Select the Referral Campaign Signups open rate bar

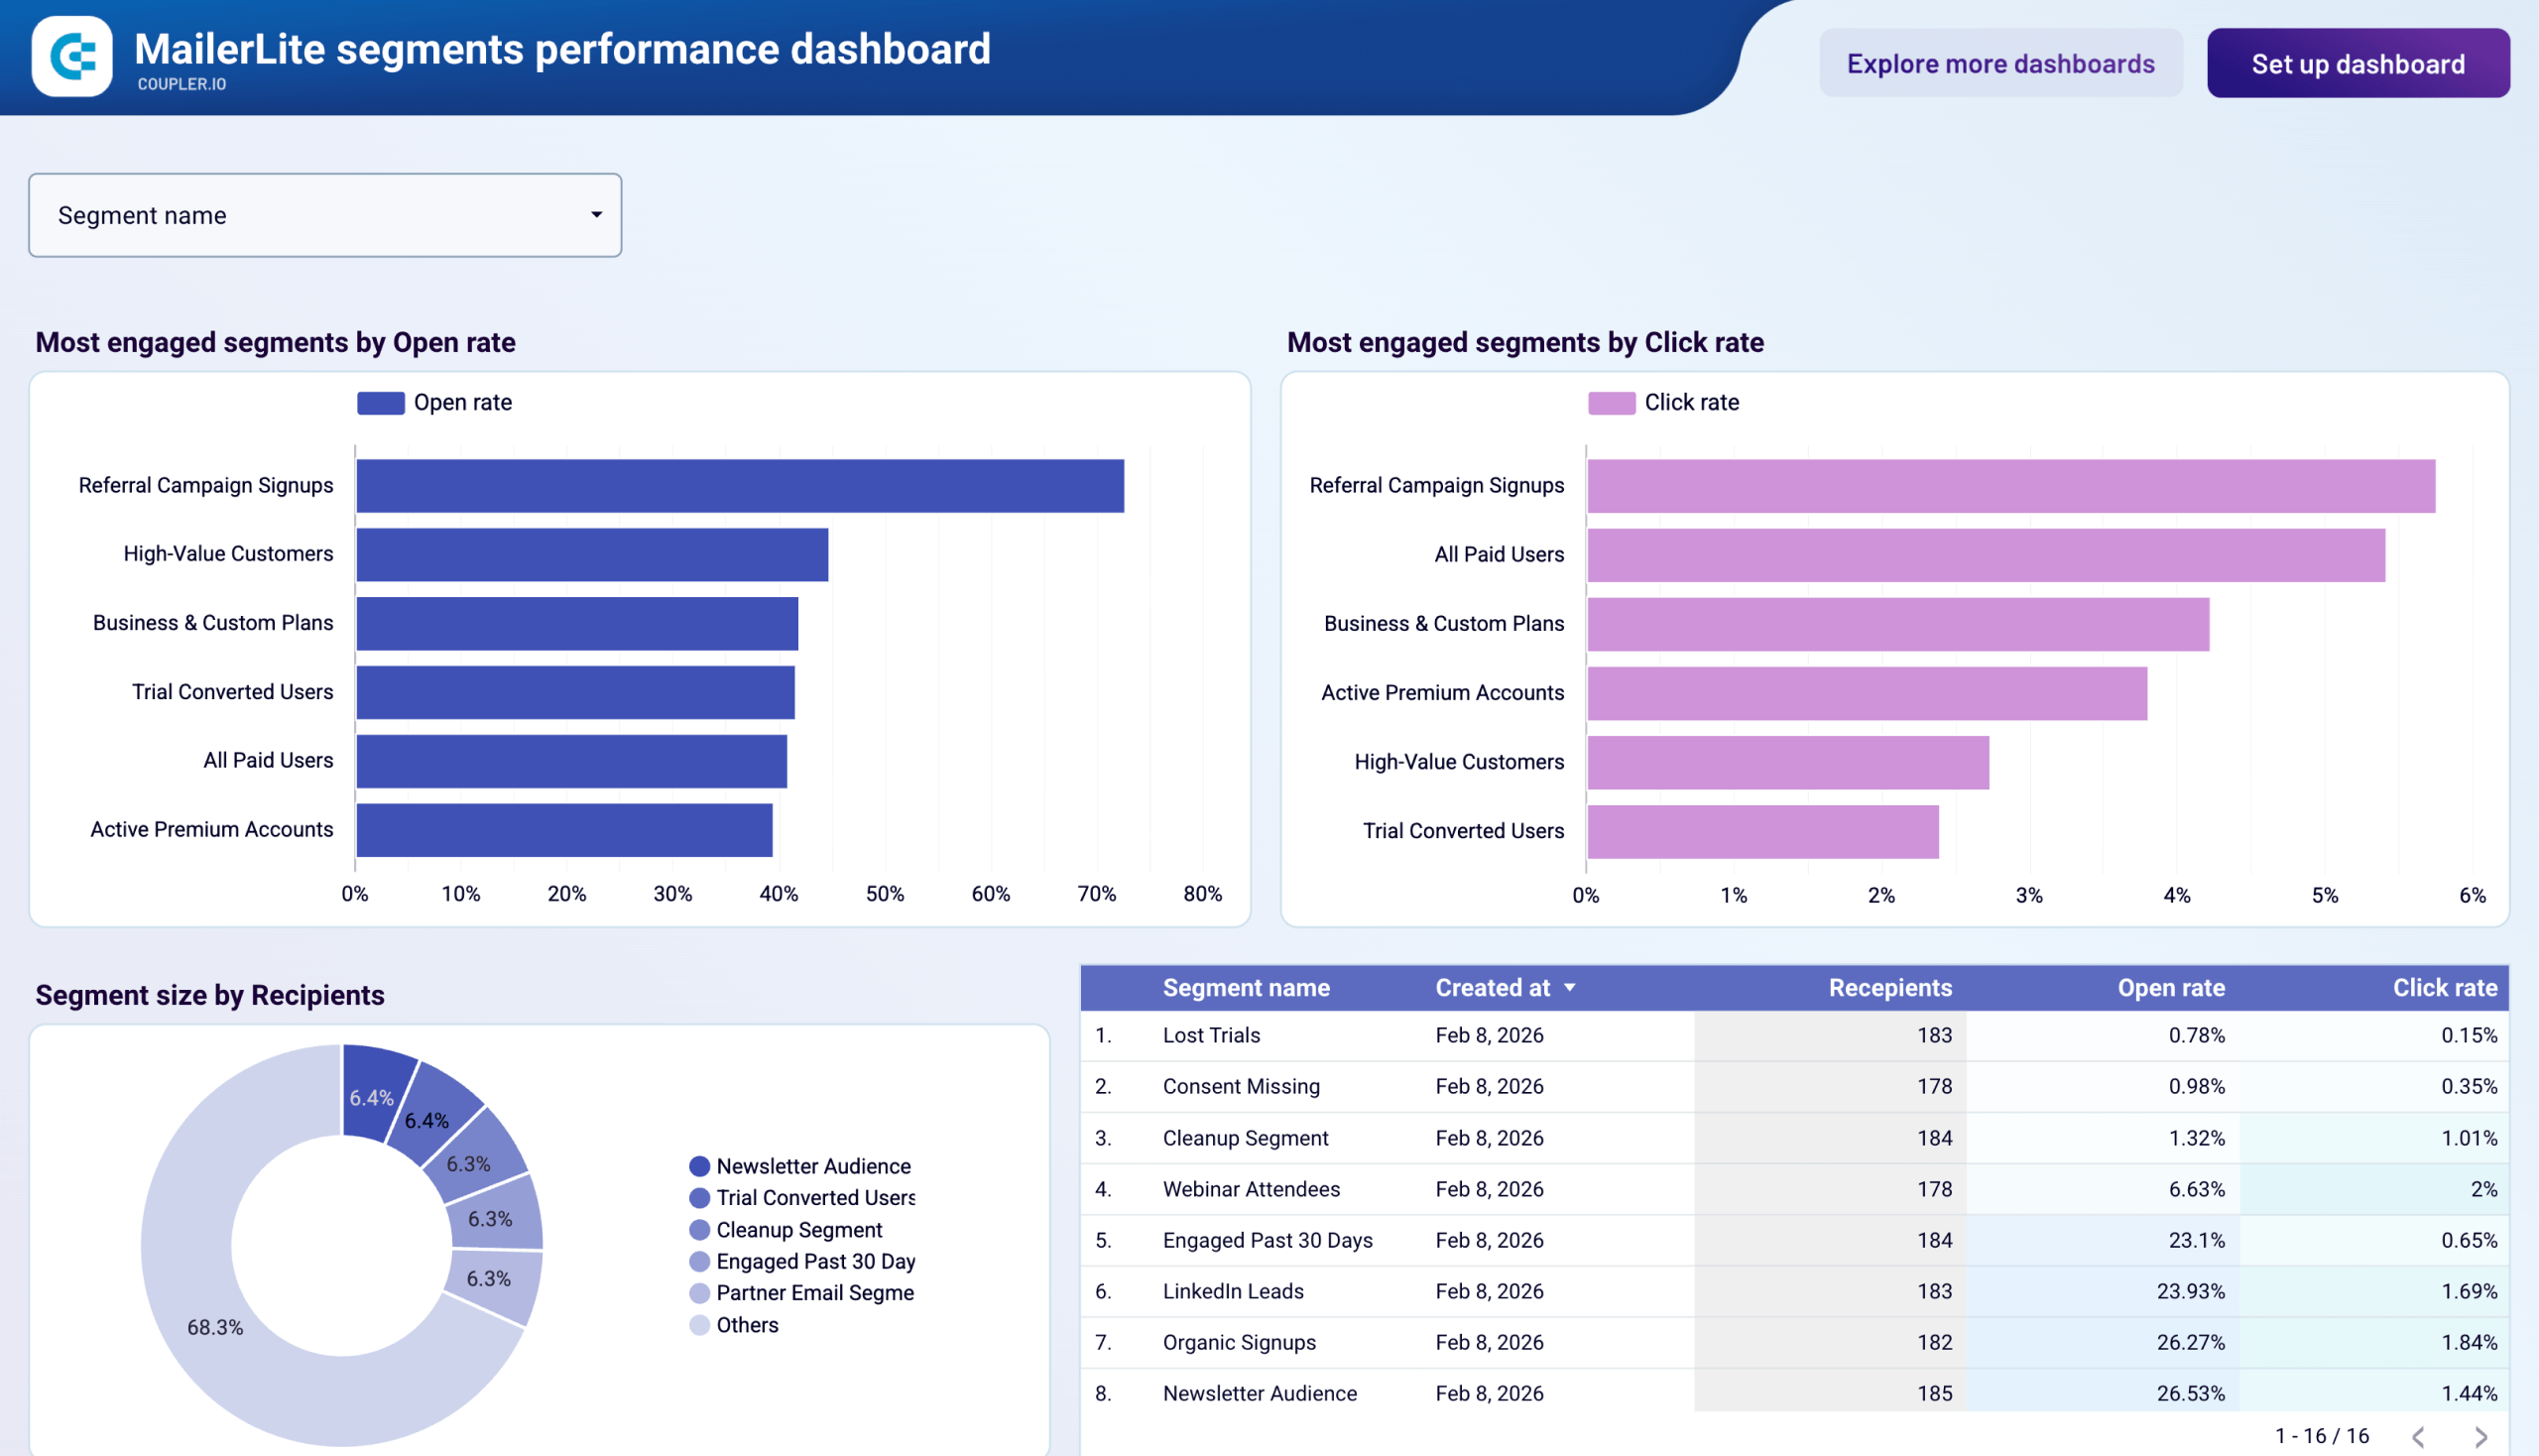click(738, 485)
